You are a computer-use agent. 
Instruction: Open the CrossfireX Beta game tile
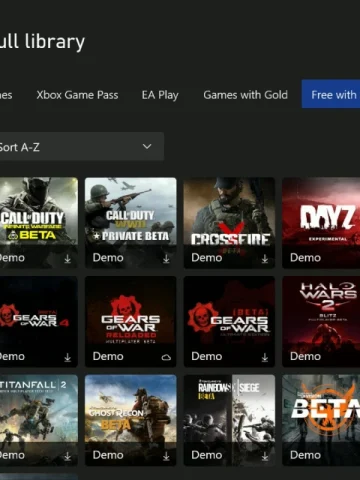point(229,223)
